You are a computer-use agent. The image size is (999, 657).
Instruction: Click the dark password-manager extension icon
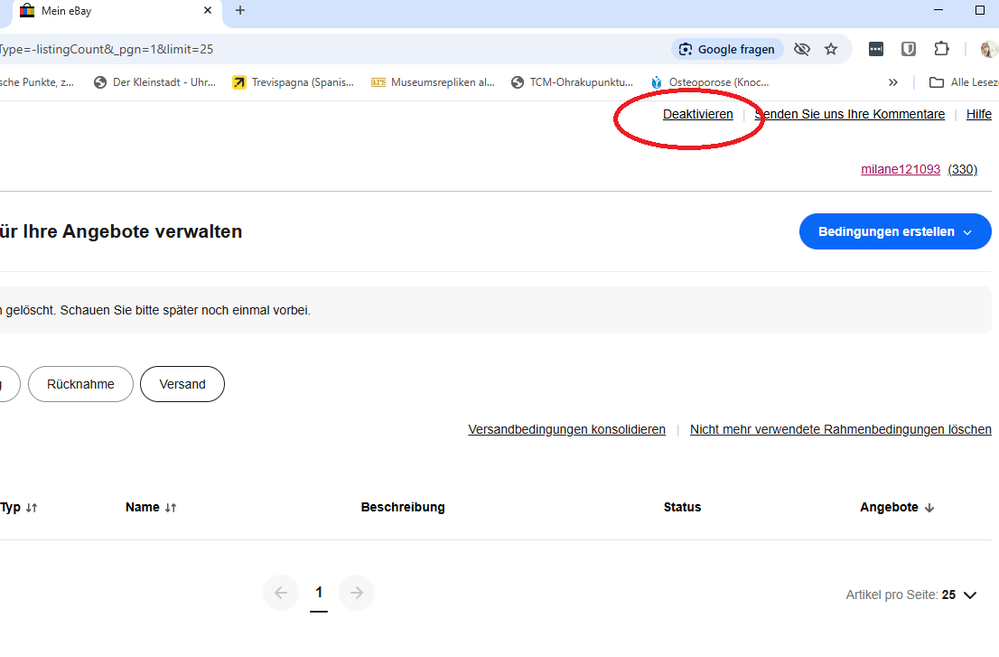click(876, 49)
